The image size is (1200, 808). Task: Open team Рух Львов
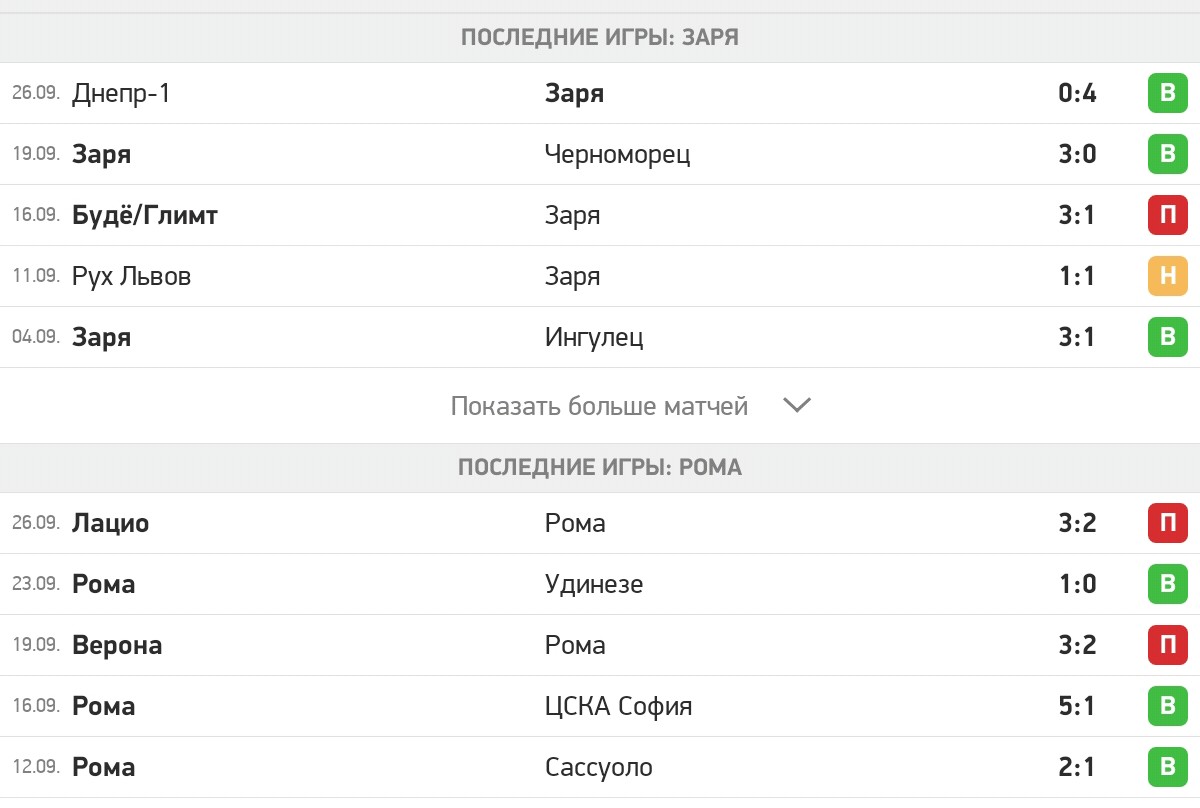click(x=131, y=277)
